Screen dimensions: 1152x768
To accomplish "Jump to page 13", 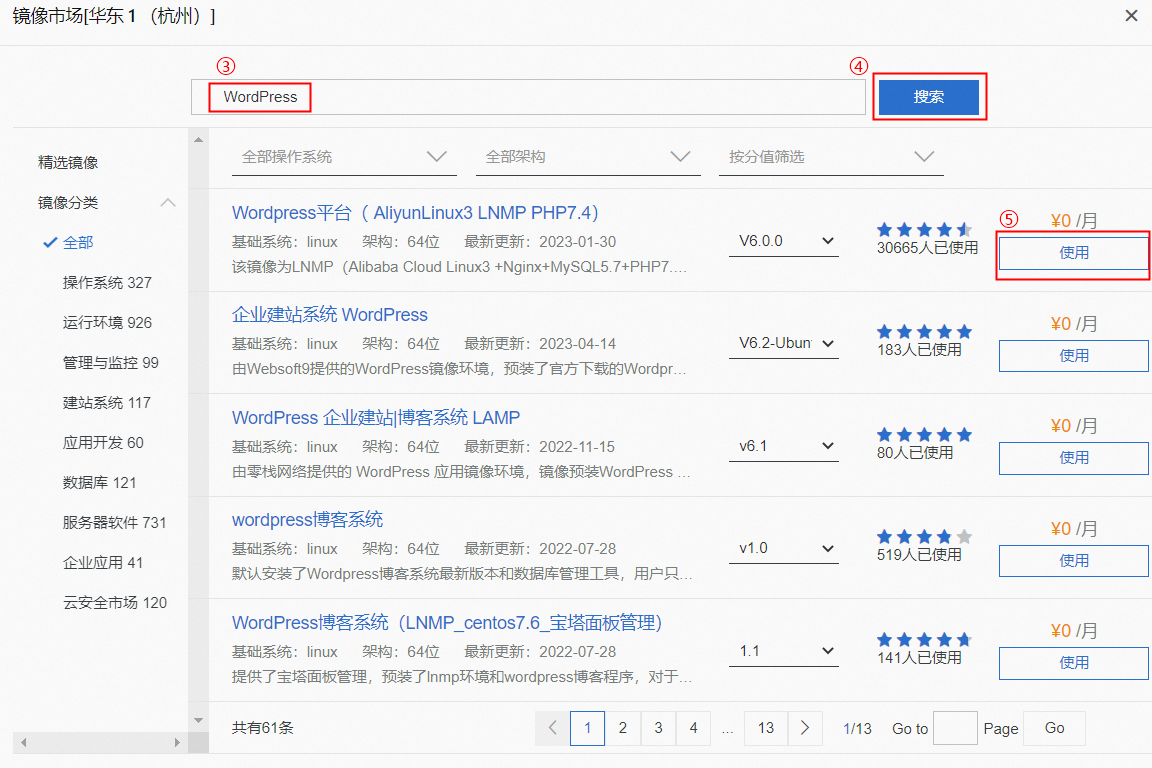I will point(766,728).
